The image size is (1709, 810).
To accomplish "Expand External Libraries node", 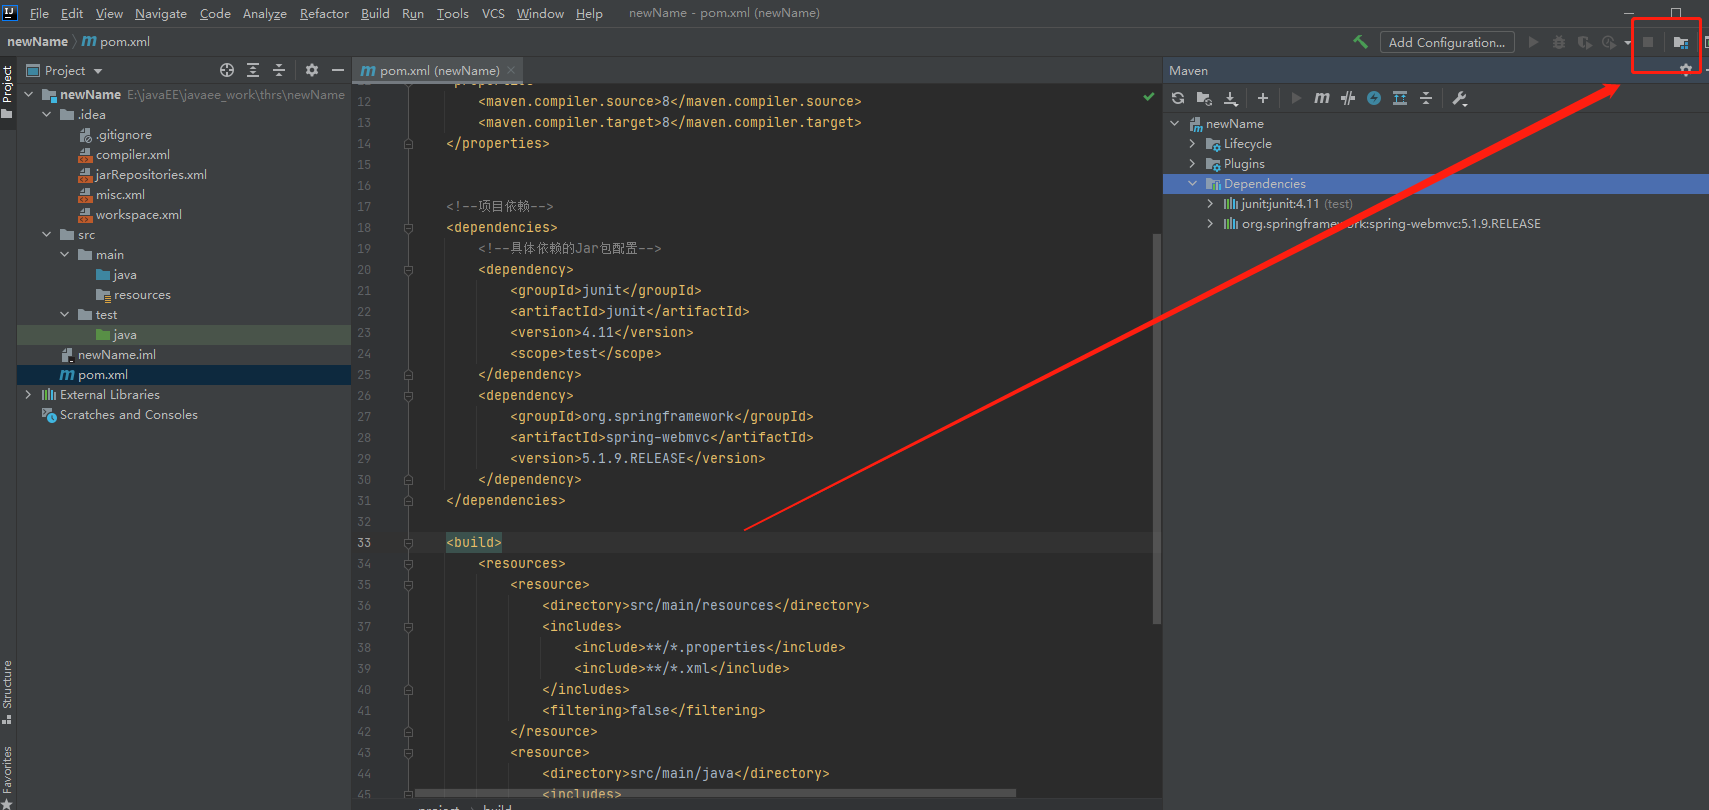I will coord(29,395).
